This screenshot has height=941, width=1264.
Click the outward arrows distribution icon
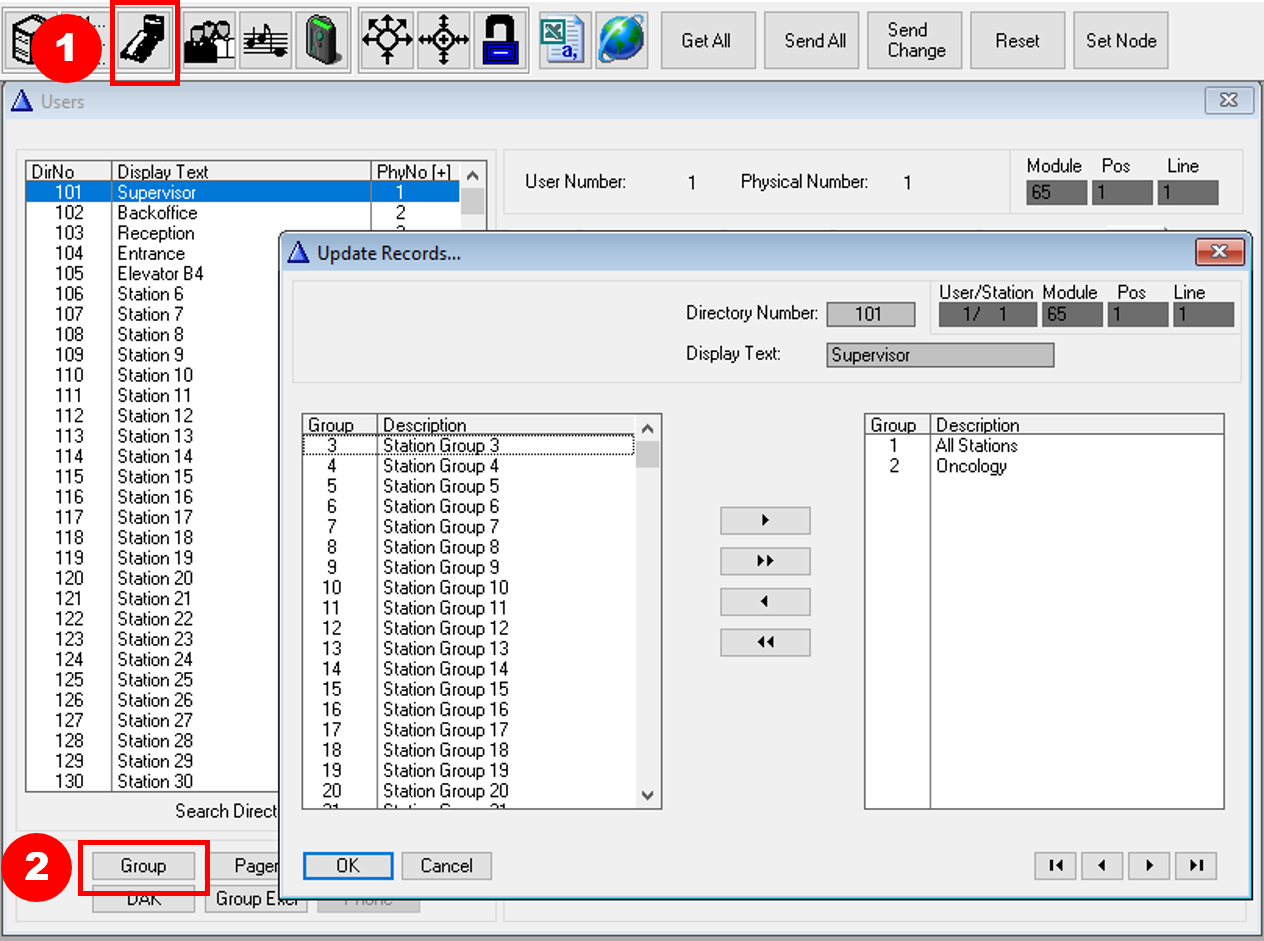(x=385, y=42)
